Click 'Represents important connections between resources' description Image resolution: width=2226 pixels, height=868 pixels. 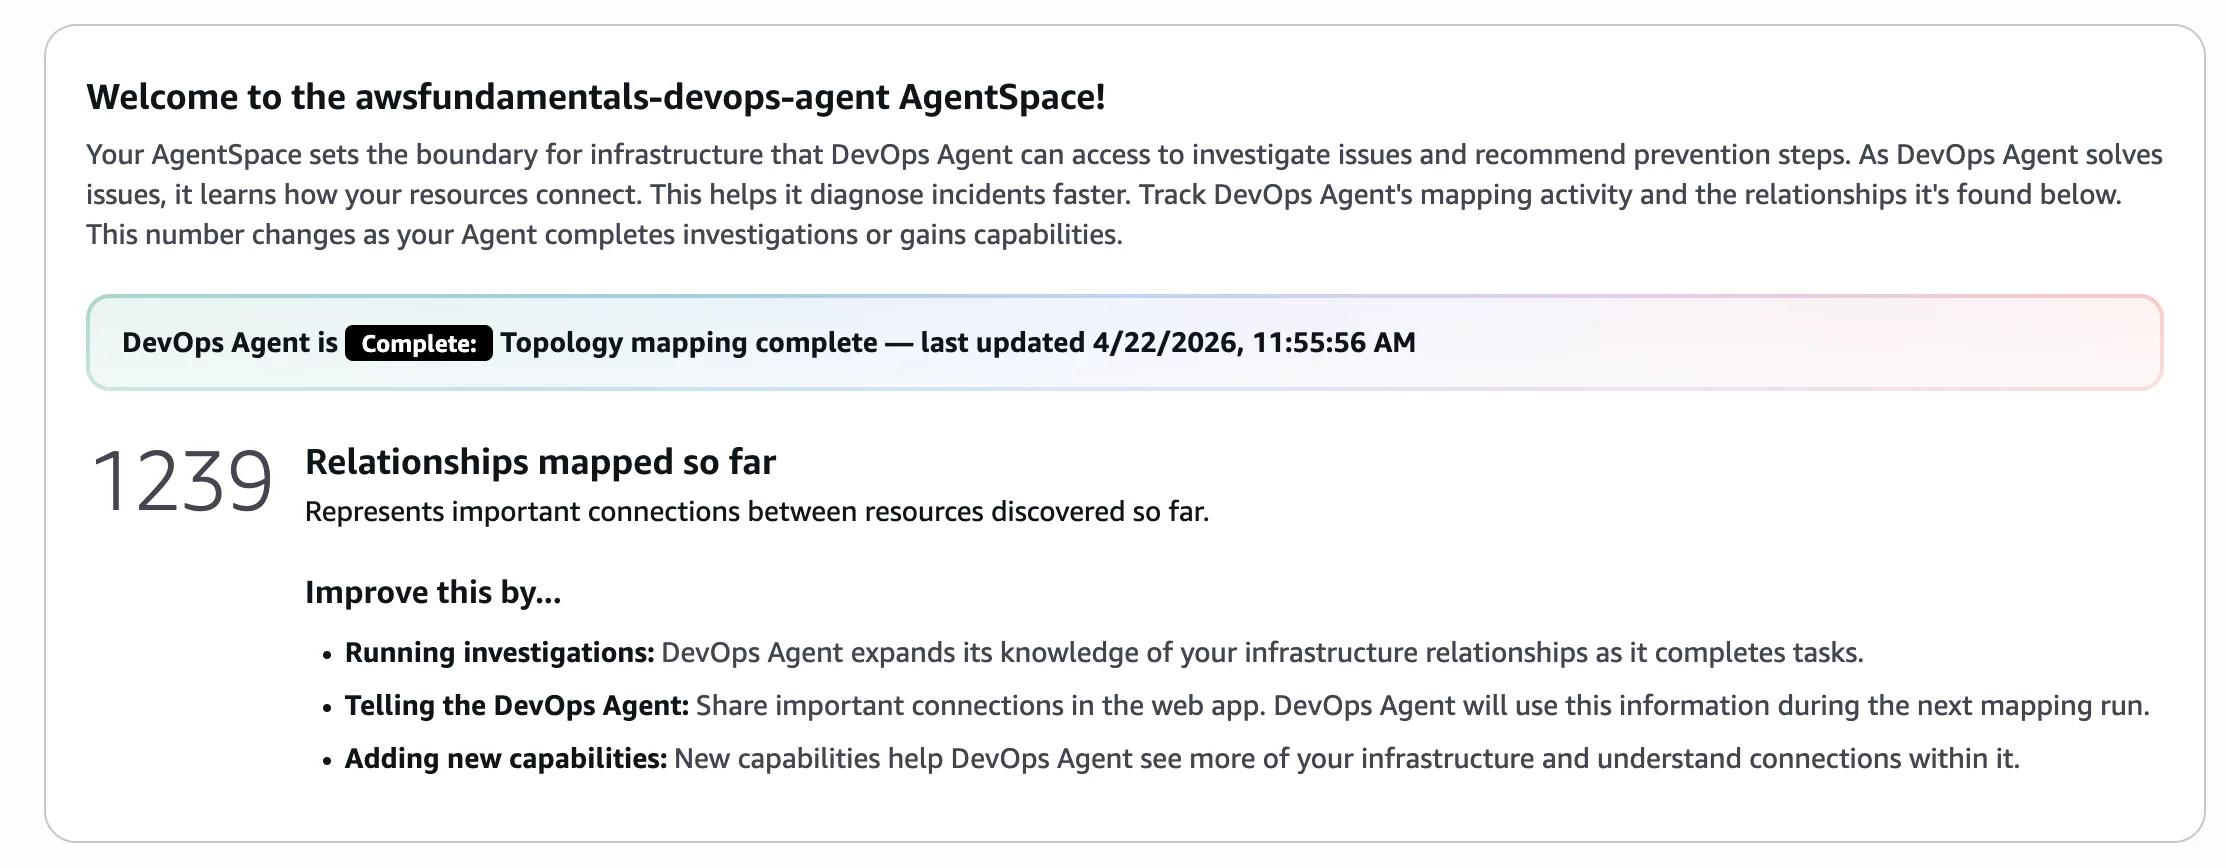click(757, 512)
